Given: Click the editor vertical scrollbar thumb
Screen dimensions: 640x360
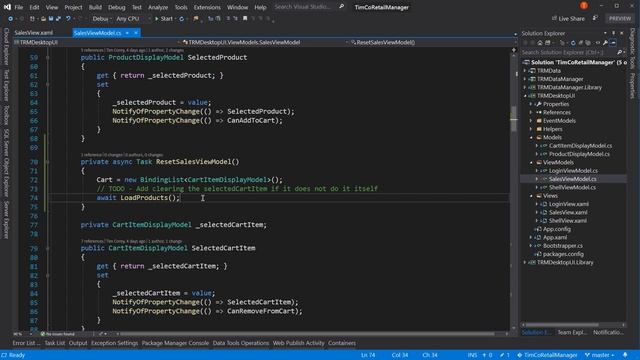Looking at the screenshot, I should pos(514,119).
